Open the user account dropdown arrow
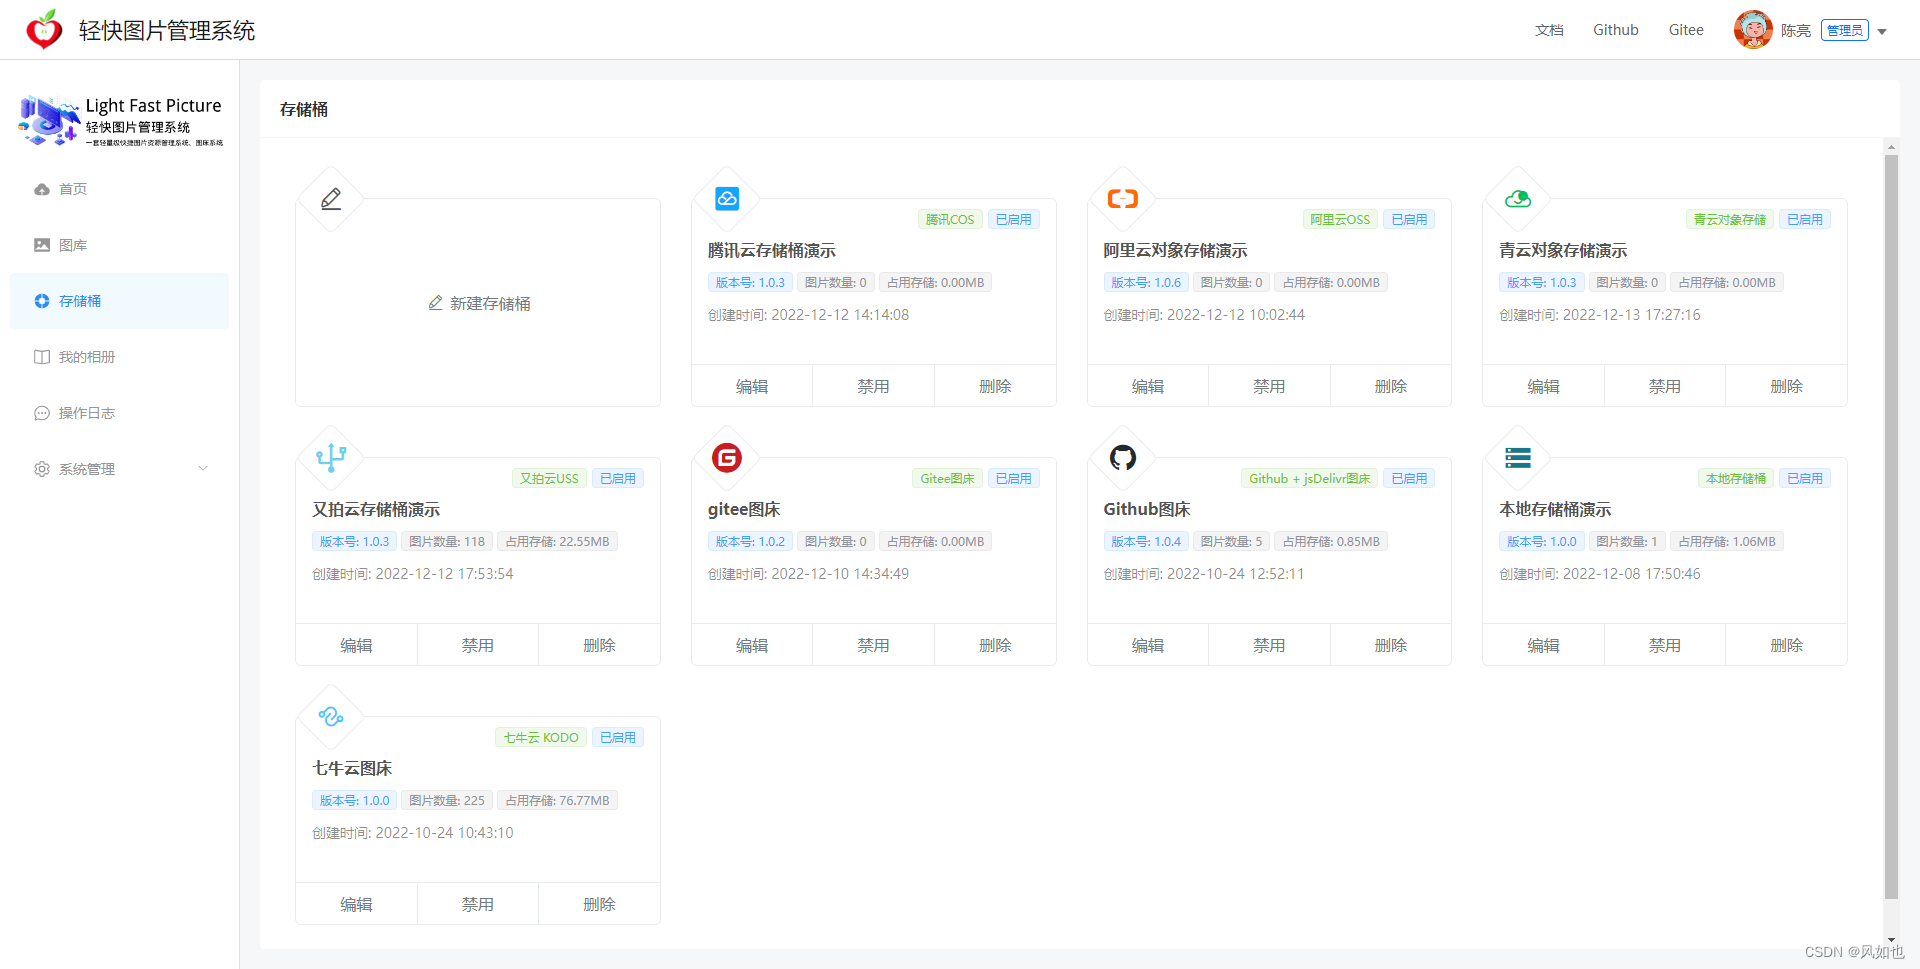1920x969 pixels. (1882, 31)
